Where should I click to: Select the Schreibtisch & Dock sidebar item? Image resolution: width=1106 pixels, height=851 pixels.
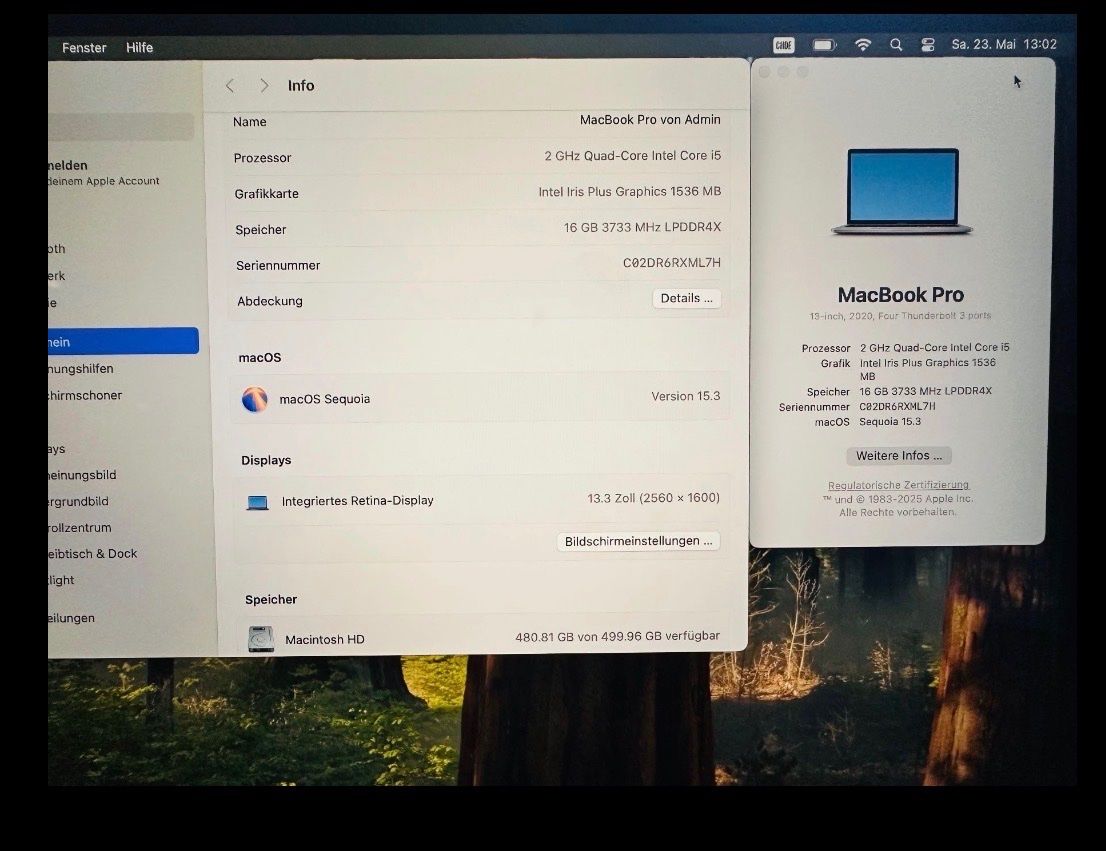[x=92, y=553]
